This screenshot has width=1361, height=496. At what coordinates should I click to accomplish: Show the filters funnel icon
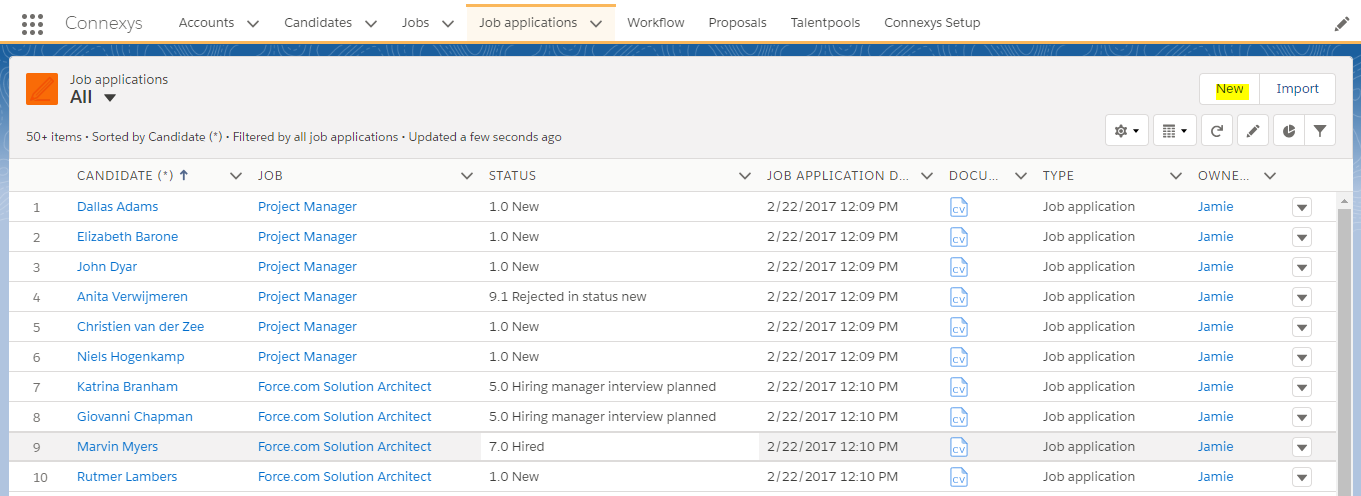[1320, 130]
